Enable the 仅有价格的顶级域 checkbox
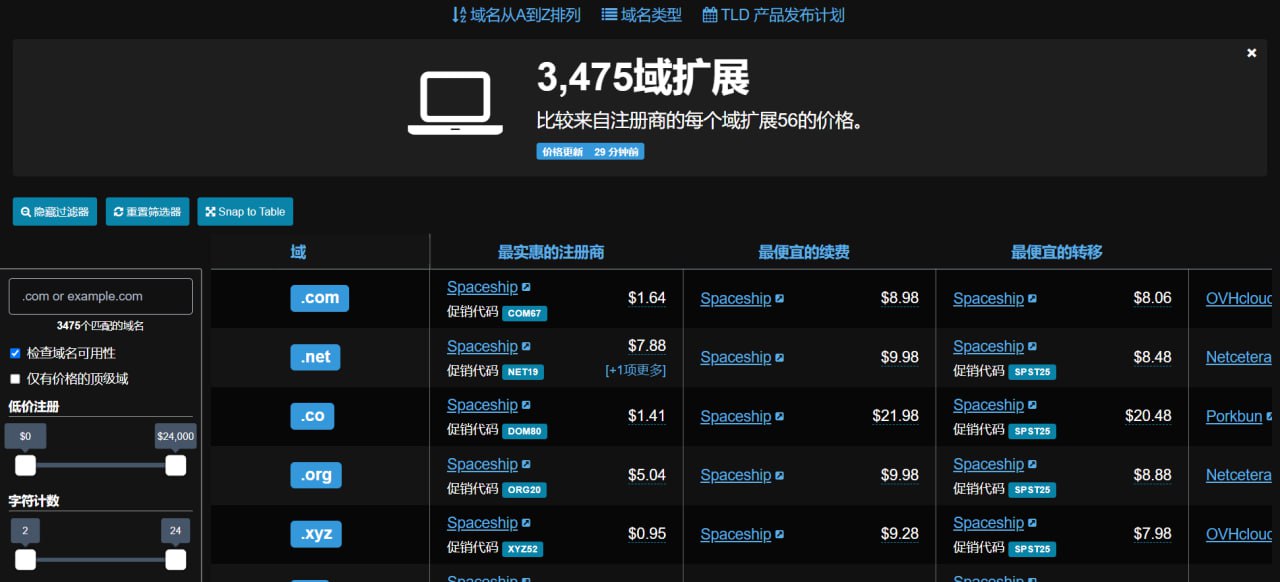 15,379
